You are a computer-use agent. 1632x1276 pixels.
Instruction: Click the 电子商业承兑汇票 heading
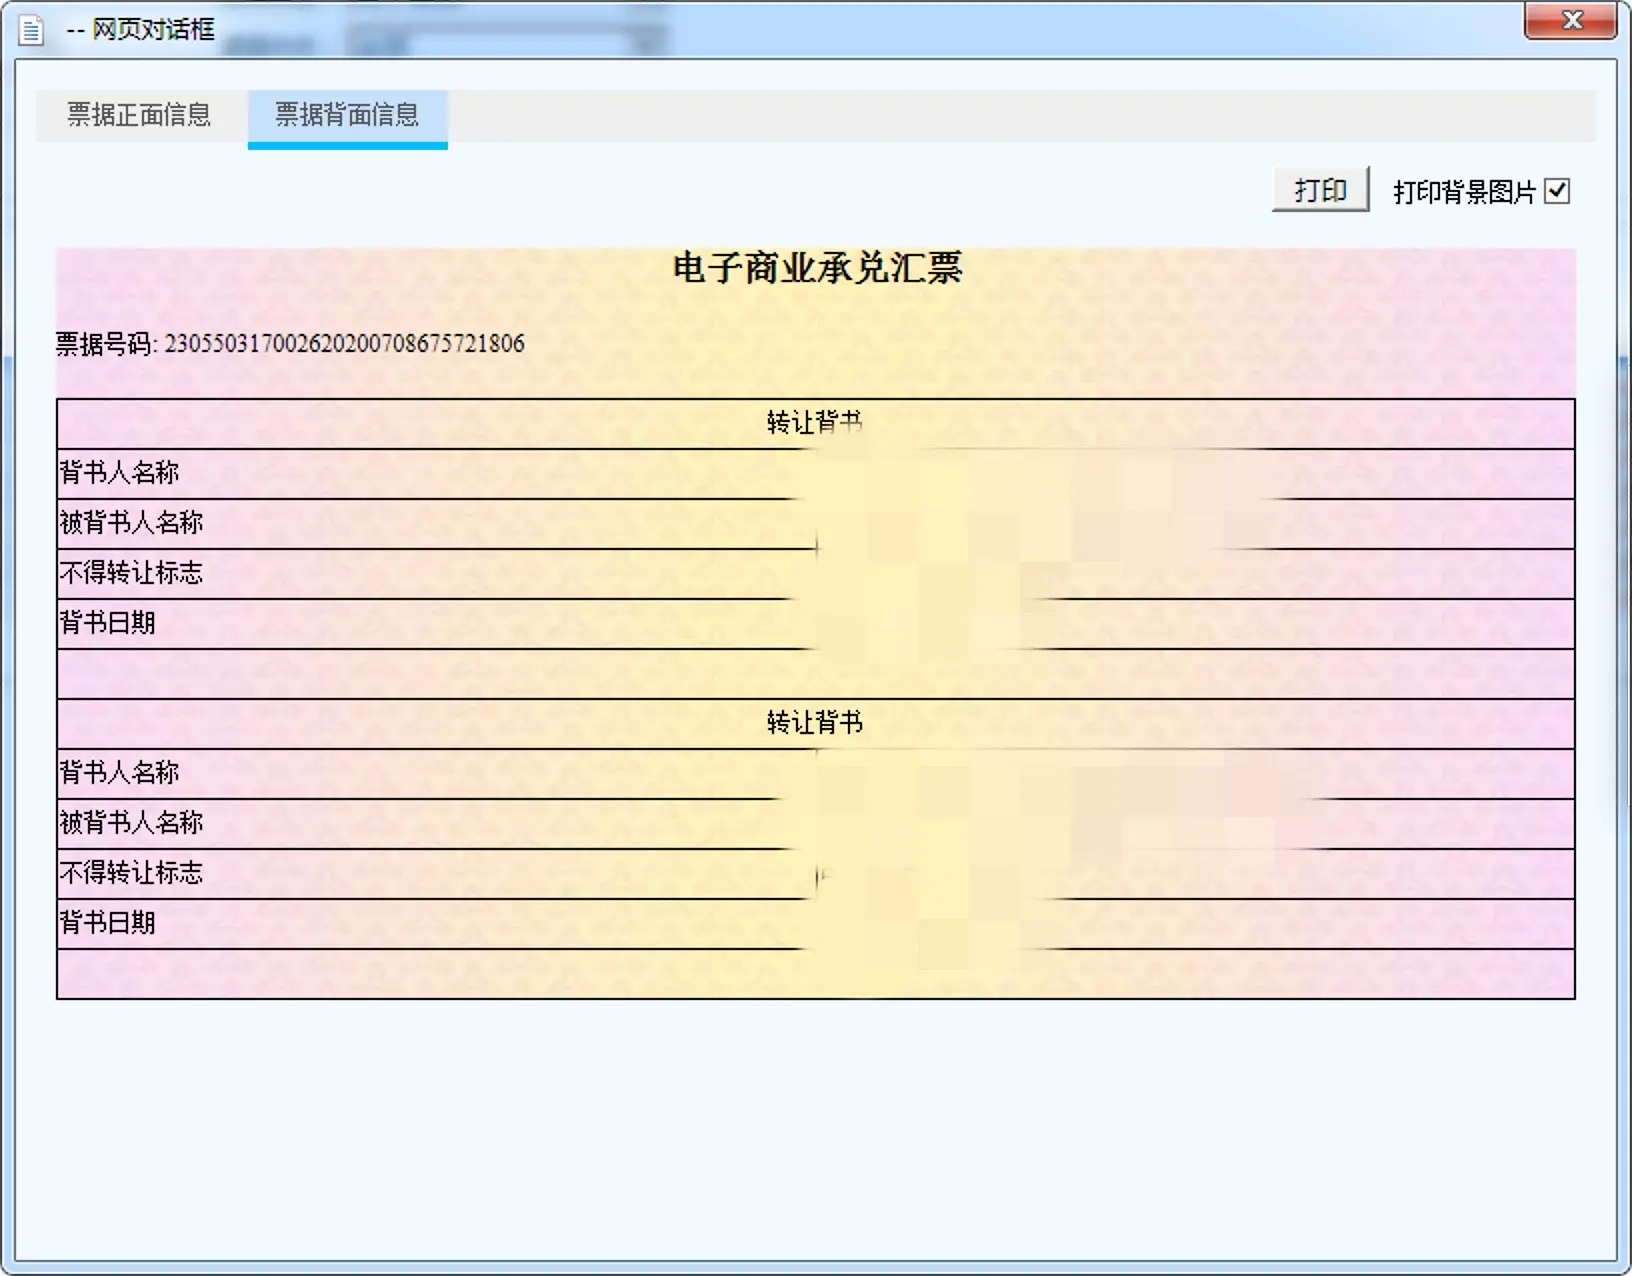pyautogui.click(x=816, y=268)
